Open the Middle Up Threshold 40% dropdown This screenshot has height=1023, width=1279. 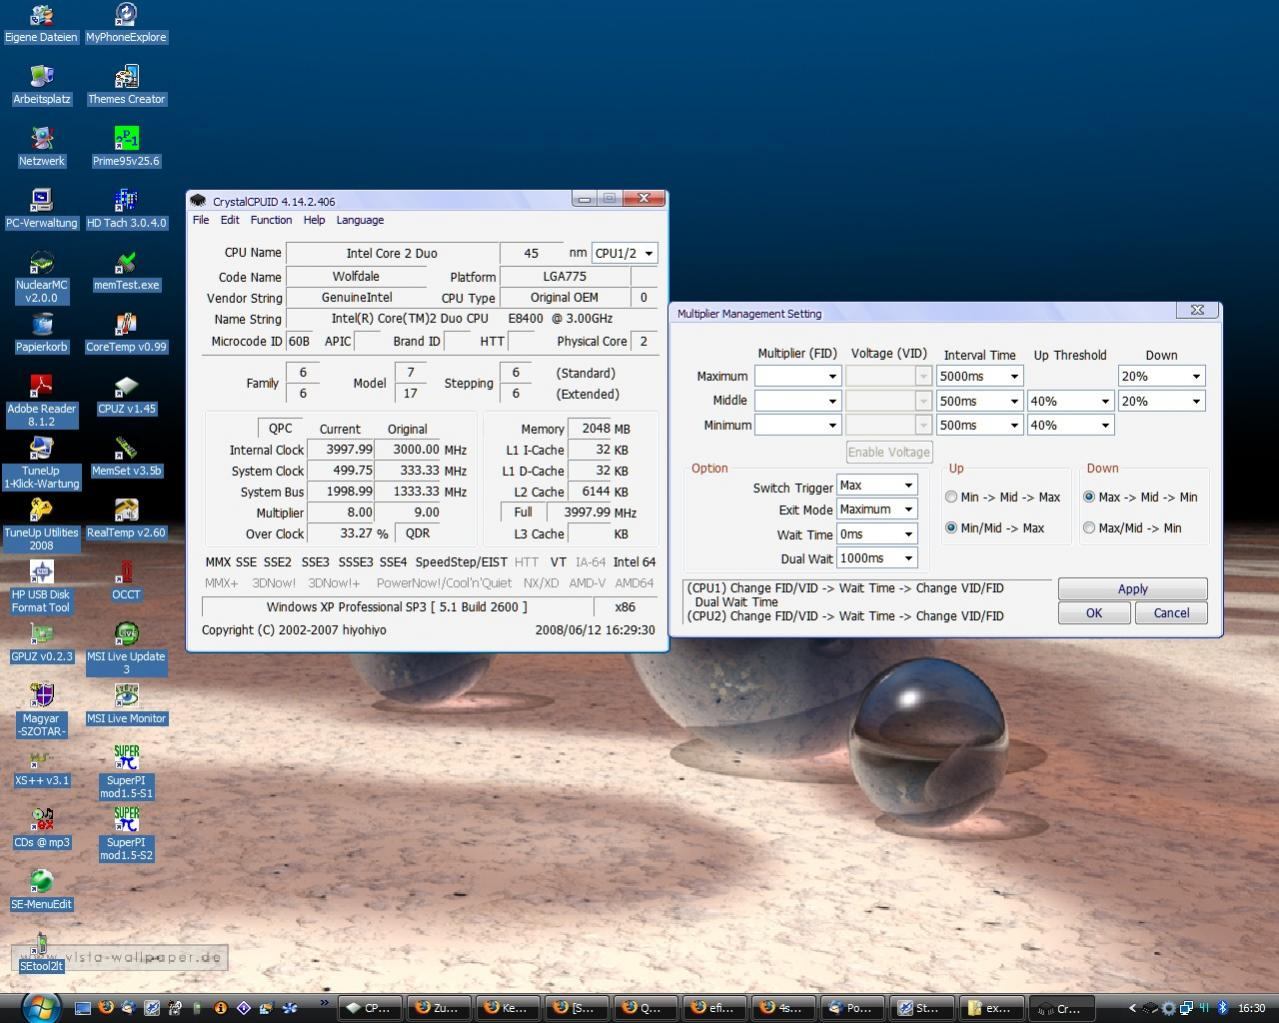click(1071, 401)
